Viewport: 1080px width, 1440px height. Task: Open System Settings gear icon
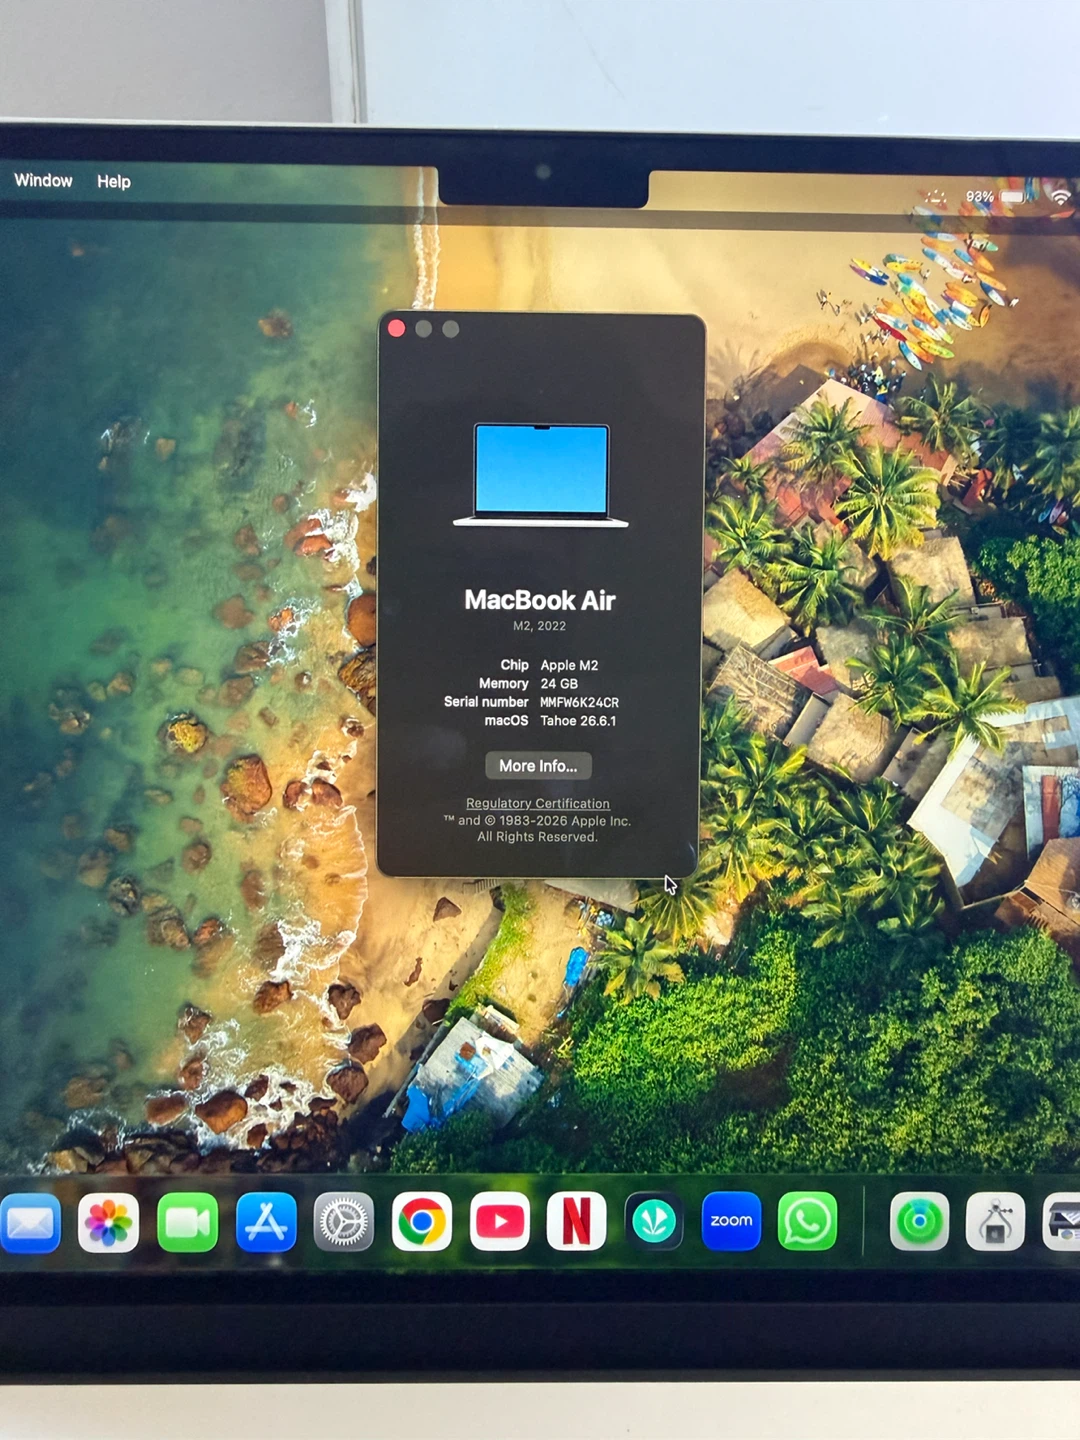(x=344, y=1222)
